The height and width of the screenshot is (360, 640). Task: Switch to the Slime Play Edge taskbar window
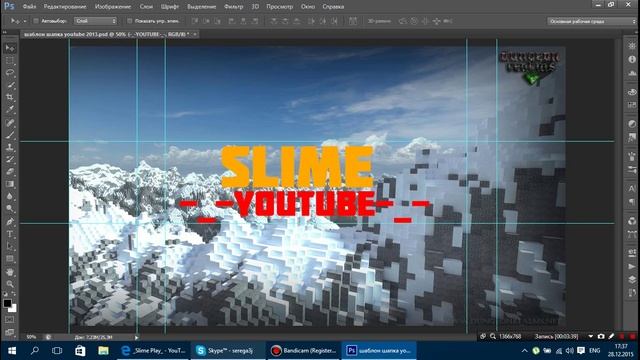(x=154, y=351)
